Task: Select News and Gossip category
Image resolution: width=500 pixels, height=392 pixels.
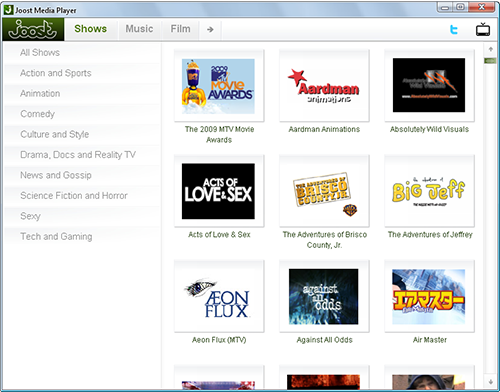Action: click(x=82, y=175)
